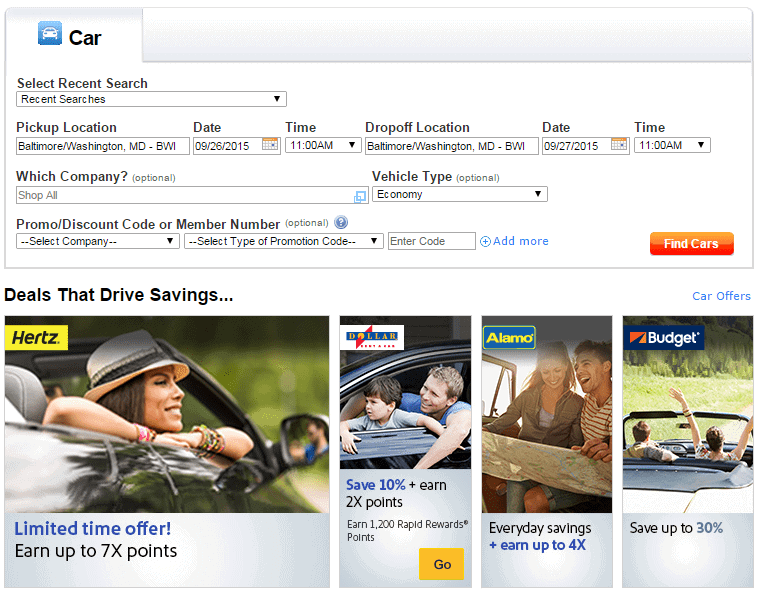
Task: Select the Car tab
Action: [72, 37]
